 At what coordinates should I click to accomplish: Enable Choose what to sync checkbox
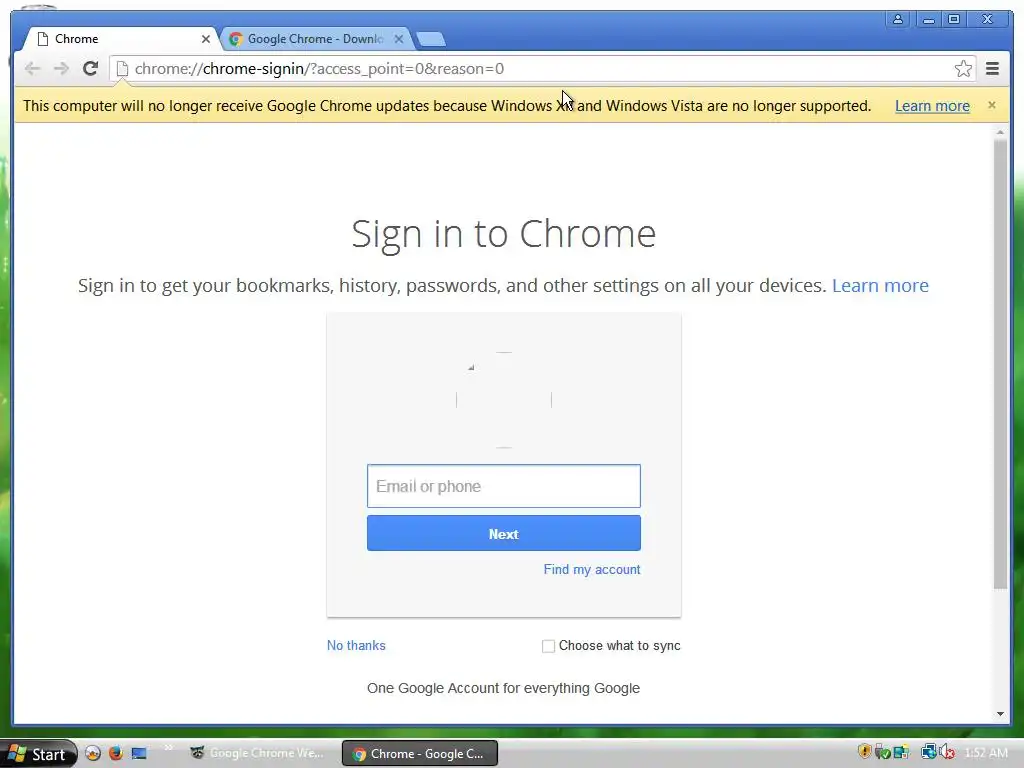(549, 646)
